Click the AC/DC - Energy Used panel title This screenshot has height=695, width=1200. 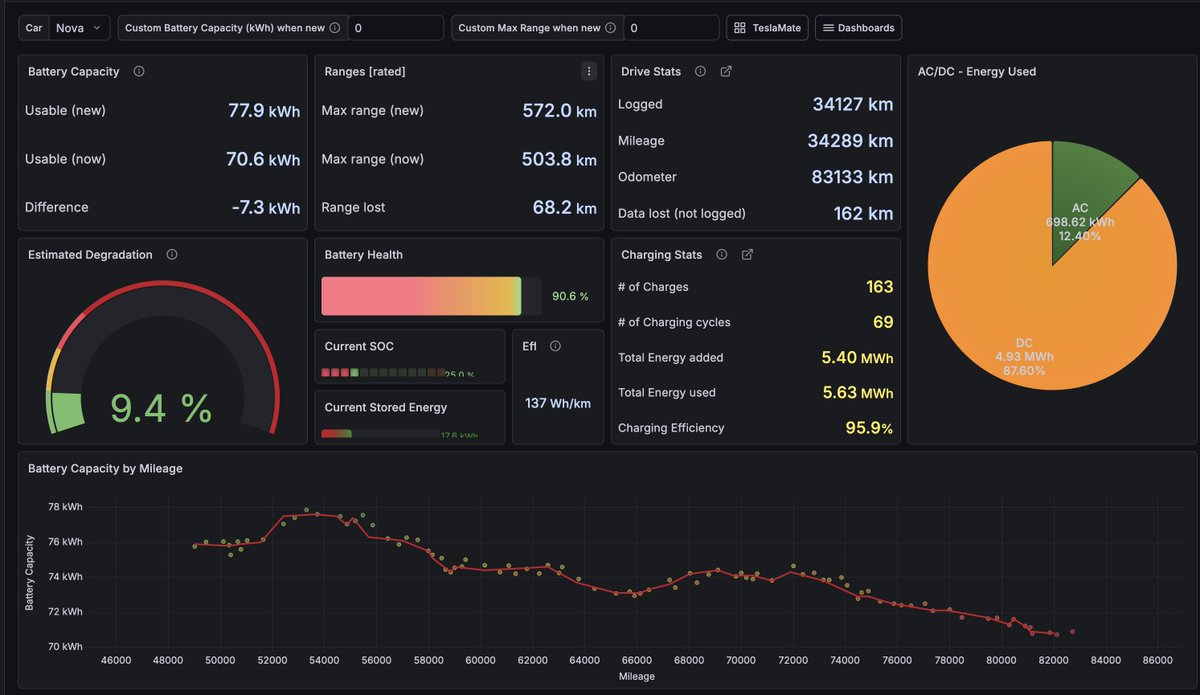977,71
